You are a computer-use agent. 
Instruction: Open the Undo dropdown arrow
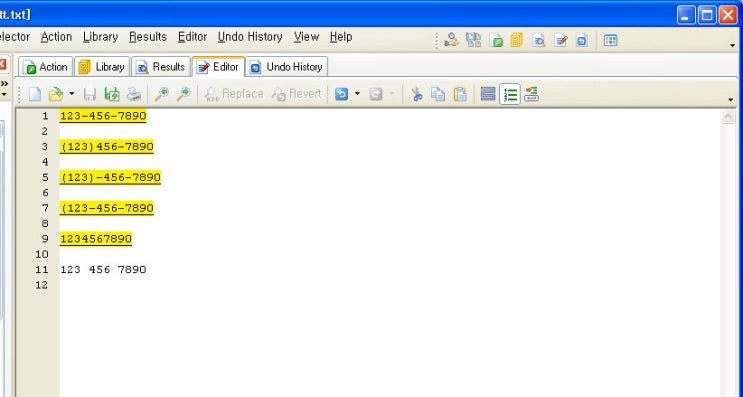click(357, 94)
